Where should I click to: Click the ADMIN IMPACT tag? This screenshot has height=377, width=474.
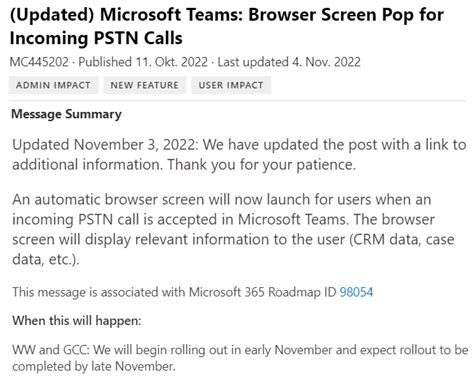[x=53, y=85]
